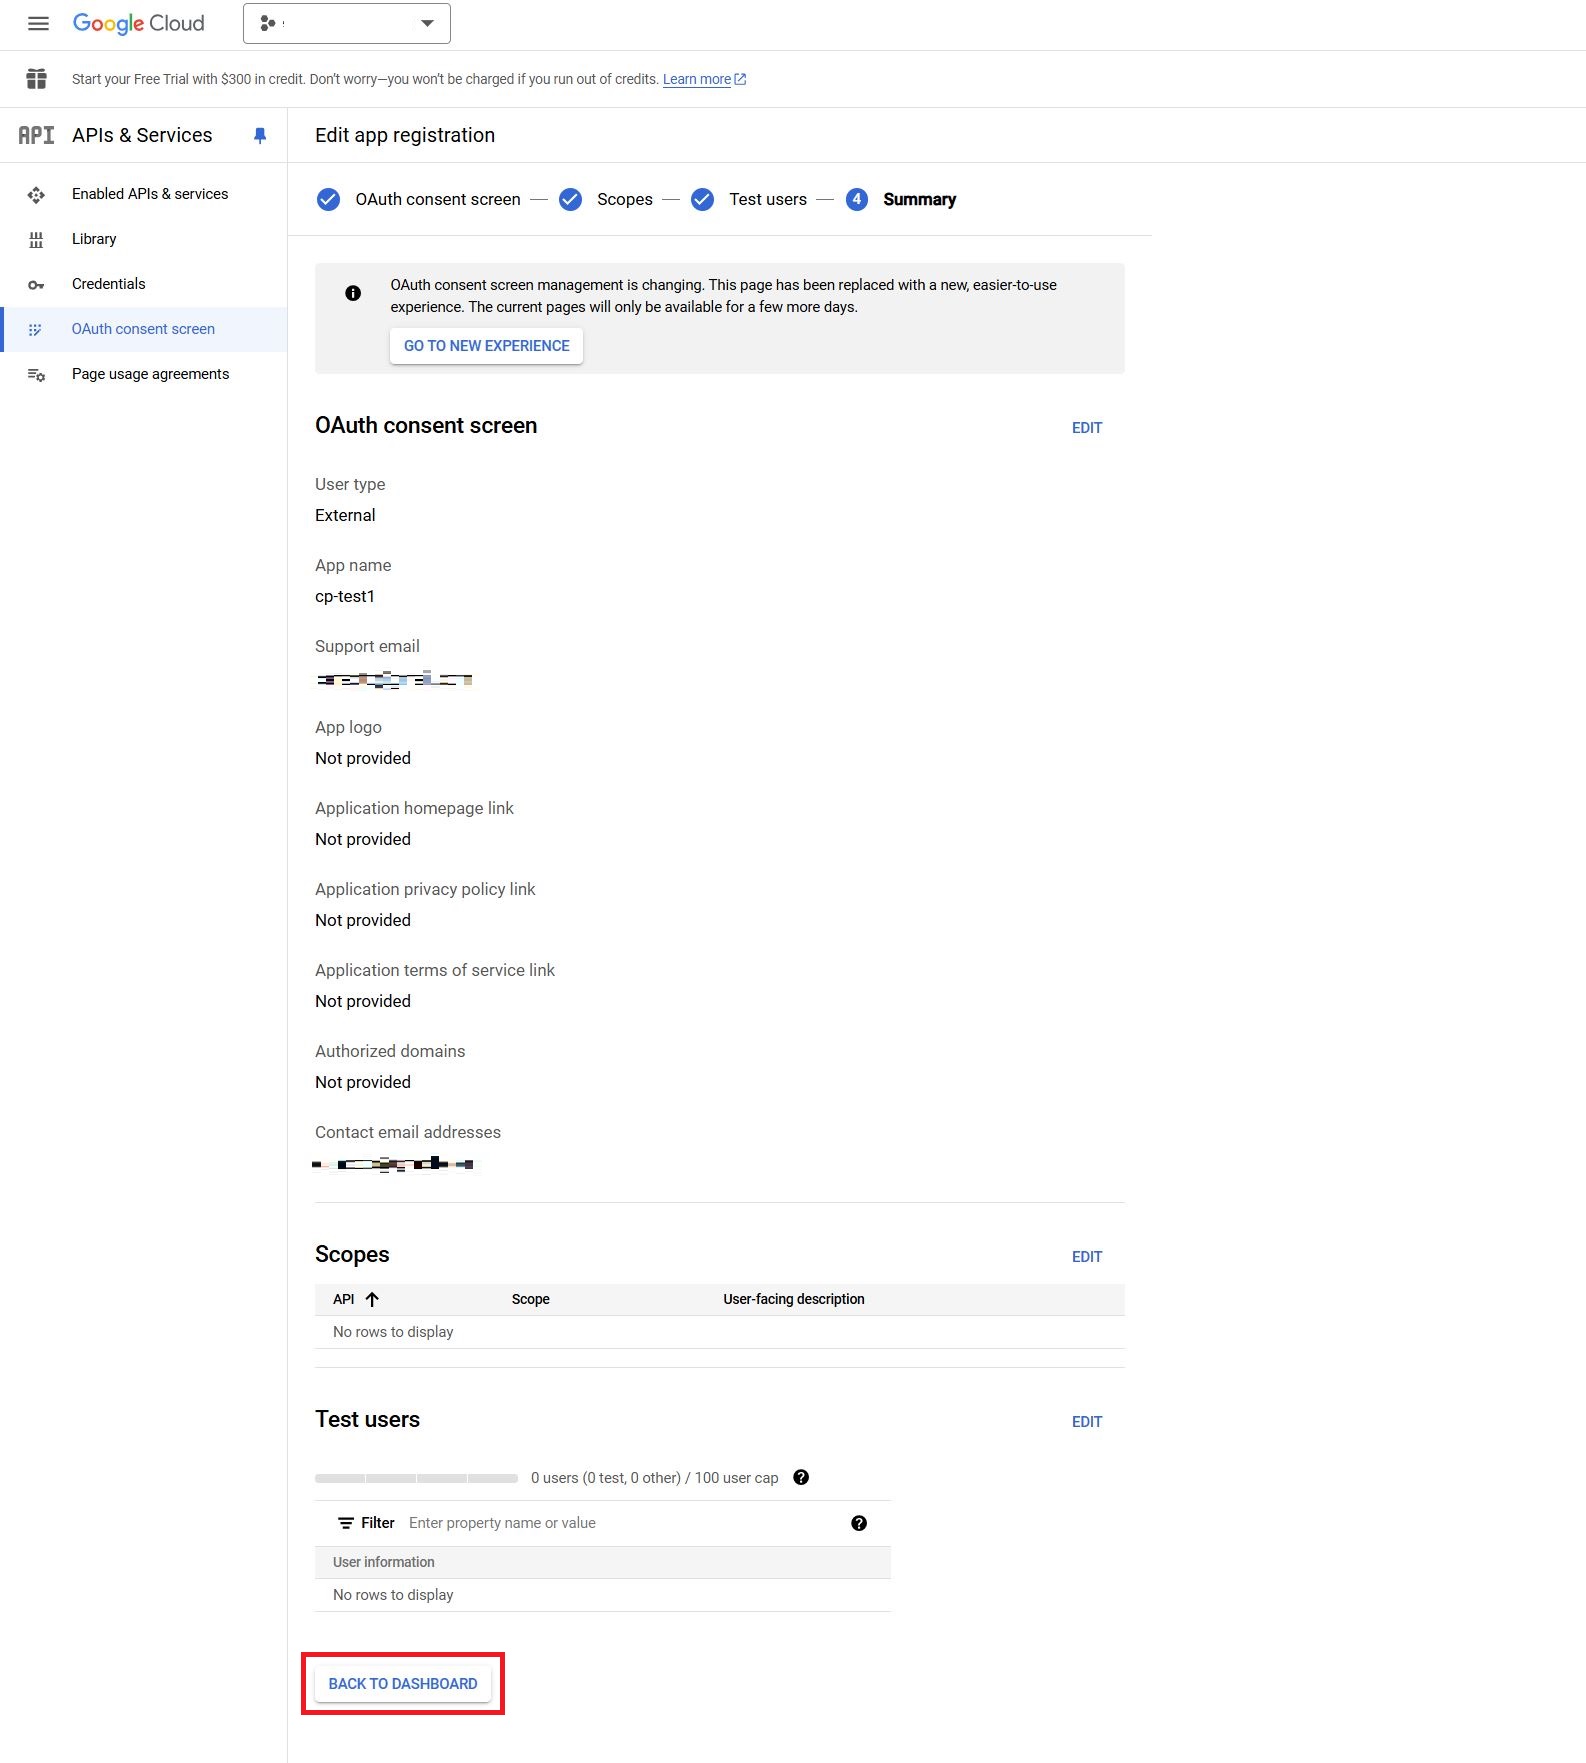Open the project selector dropdown

346,23
